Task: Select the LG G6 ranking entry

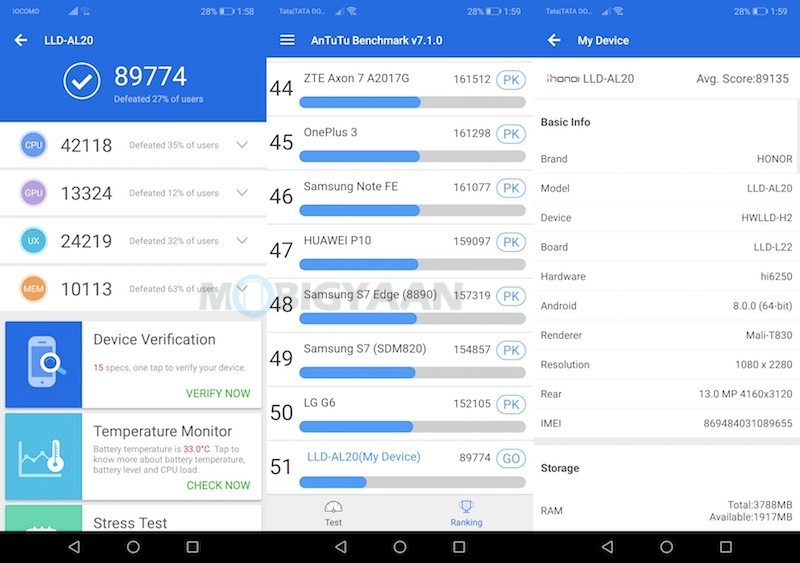Action: 399,413
